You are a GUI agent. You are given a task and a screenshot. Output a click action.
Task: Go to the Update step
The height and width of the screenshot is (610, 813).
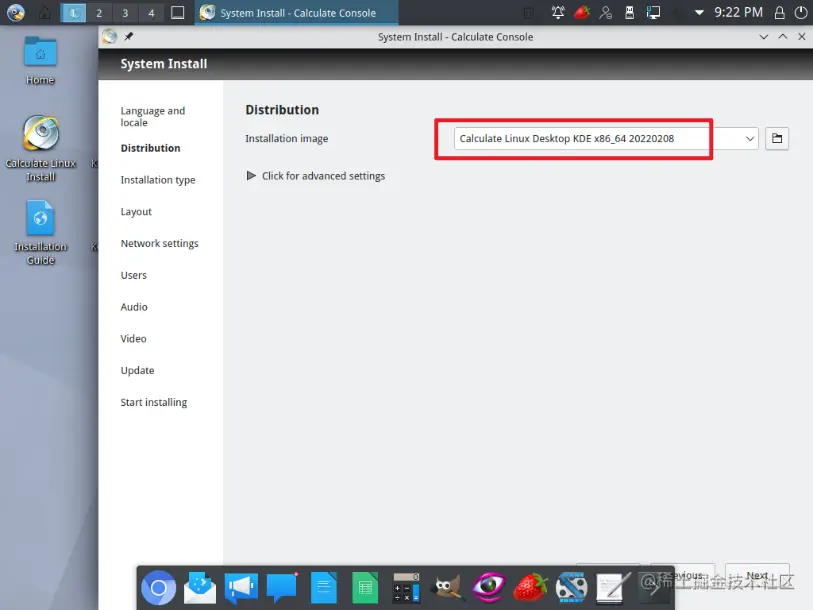(x=137, y=370)
